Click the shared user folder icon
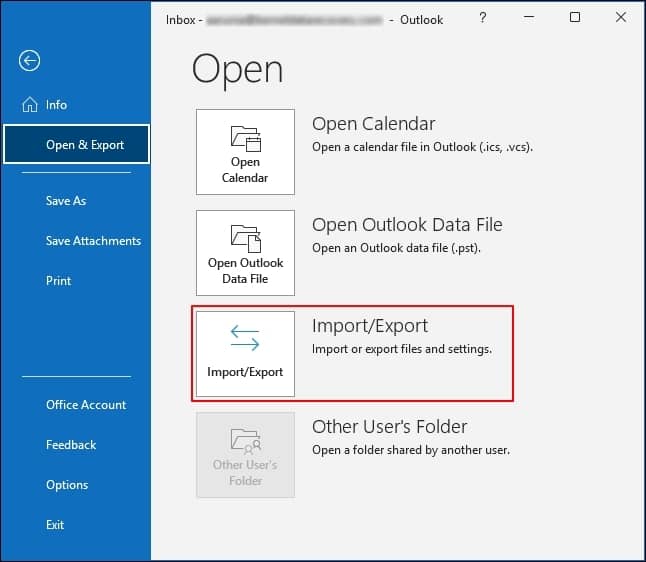Screen dimensions: 646x562 click(246, 440)
